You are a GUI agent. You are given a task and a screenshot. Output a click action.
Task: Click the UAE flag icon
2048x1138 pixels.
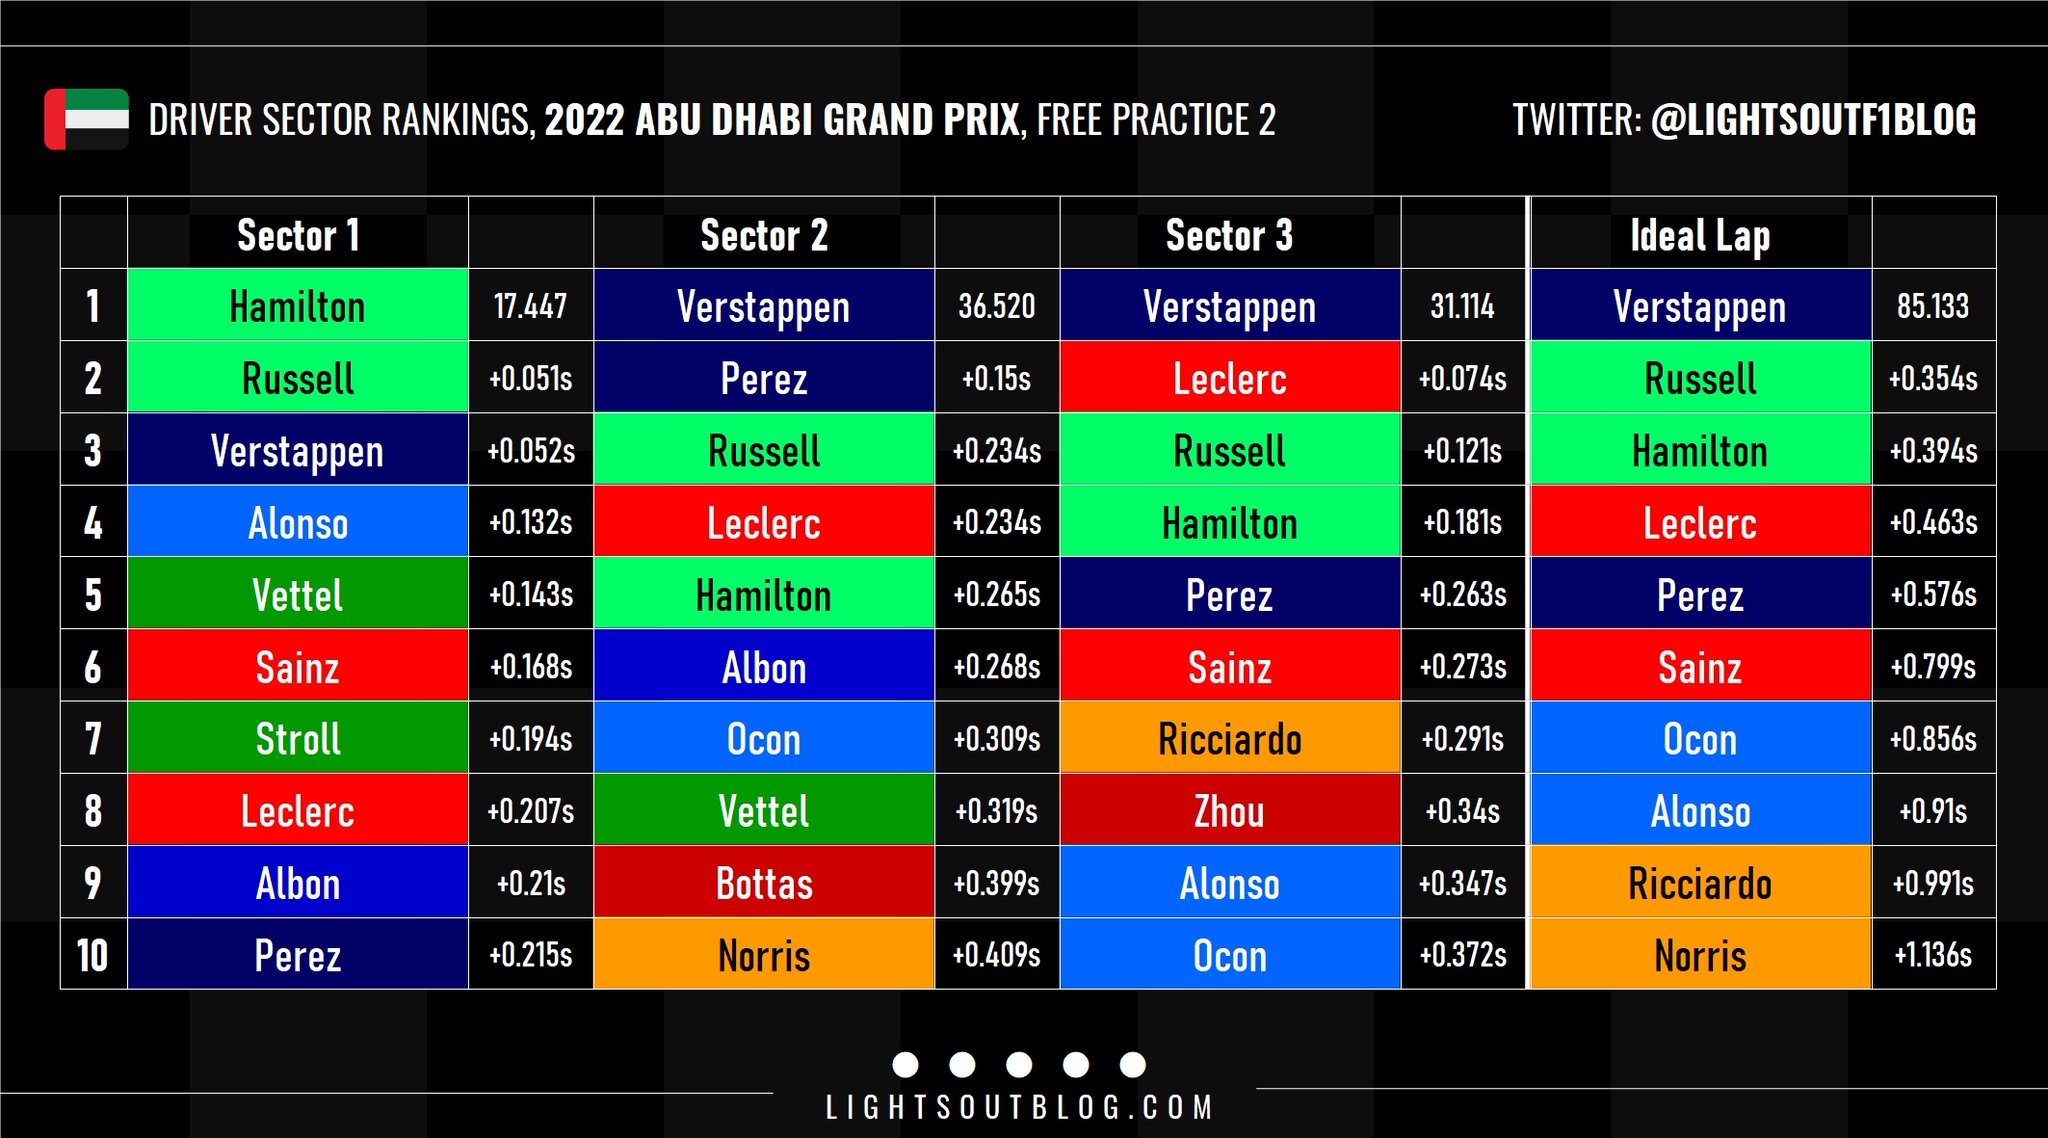87,119
